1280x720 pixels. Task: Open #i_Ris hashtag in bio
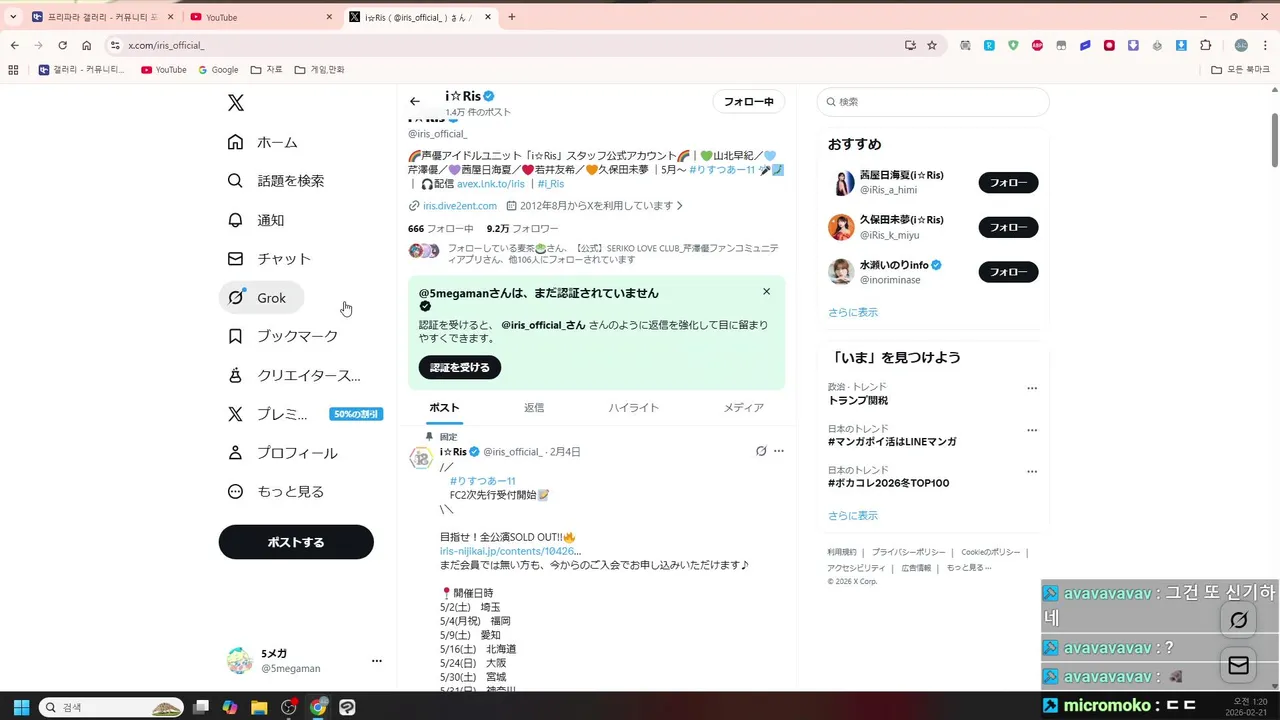point(551,184)
